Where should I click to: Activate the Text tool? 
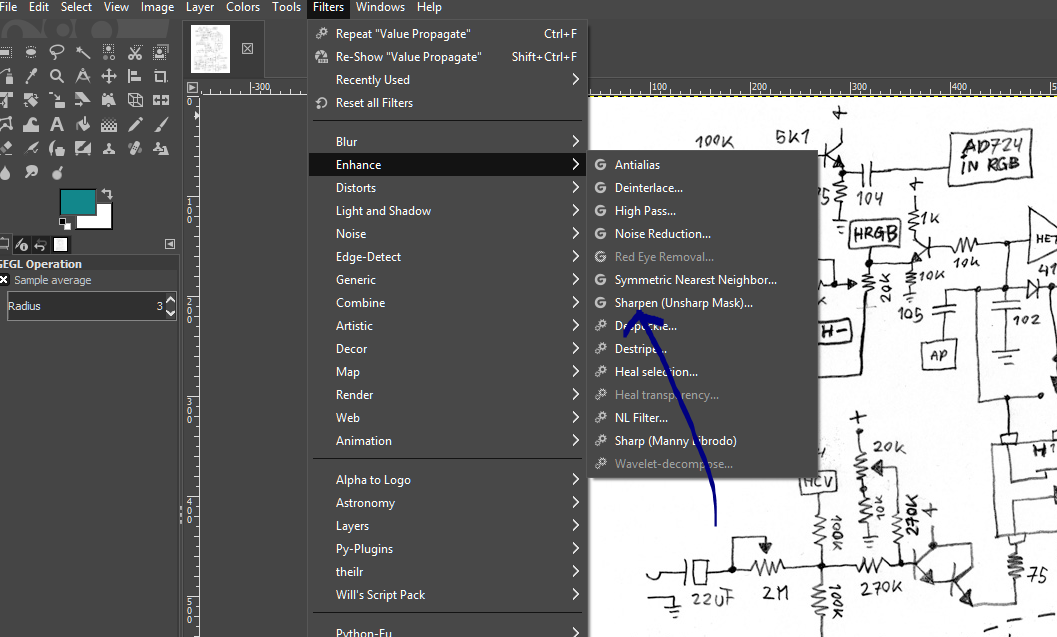coord(57,124)
